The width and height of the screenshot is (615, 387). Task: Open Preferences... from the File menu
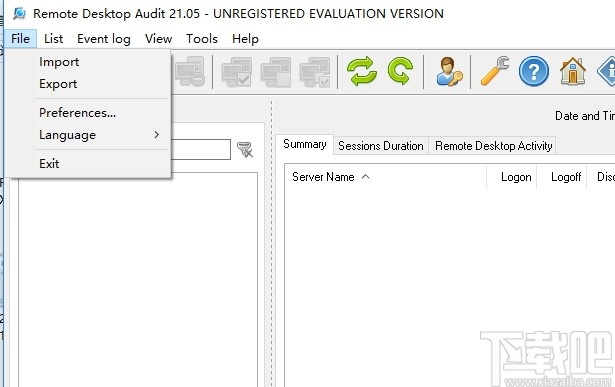pyautogui.click(x=89, y=113)
